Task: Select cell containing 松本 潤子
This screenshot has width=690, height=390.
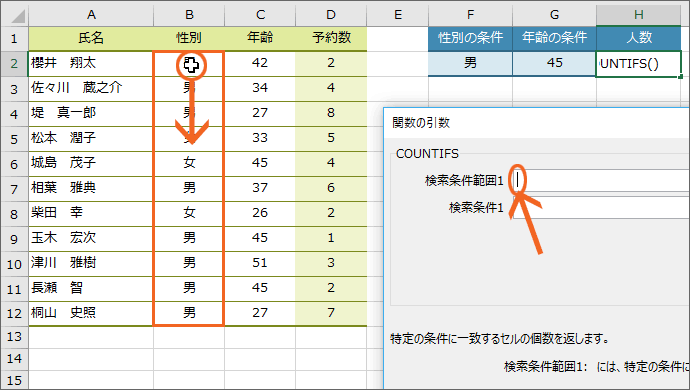Action: coord(91,138)
